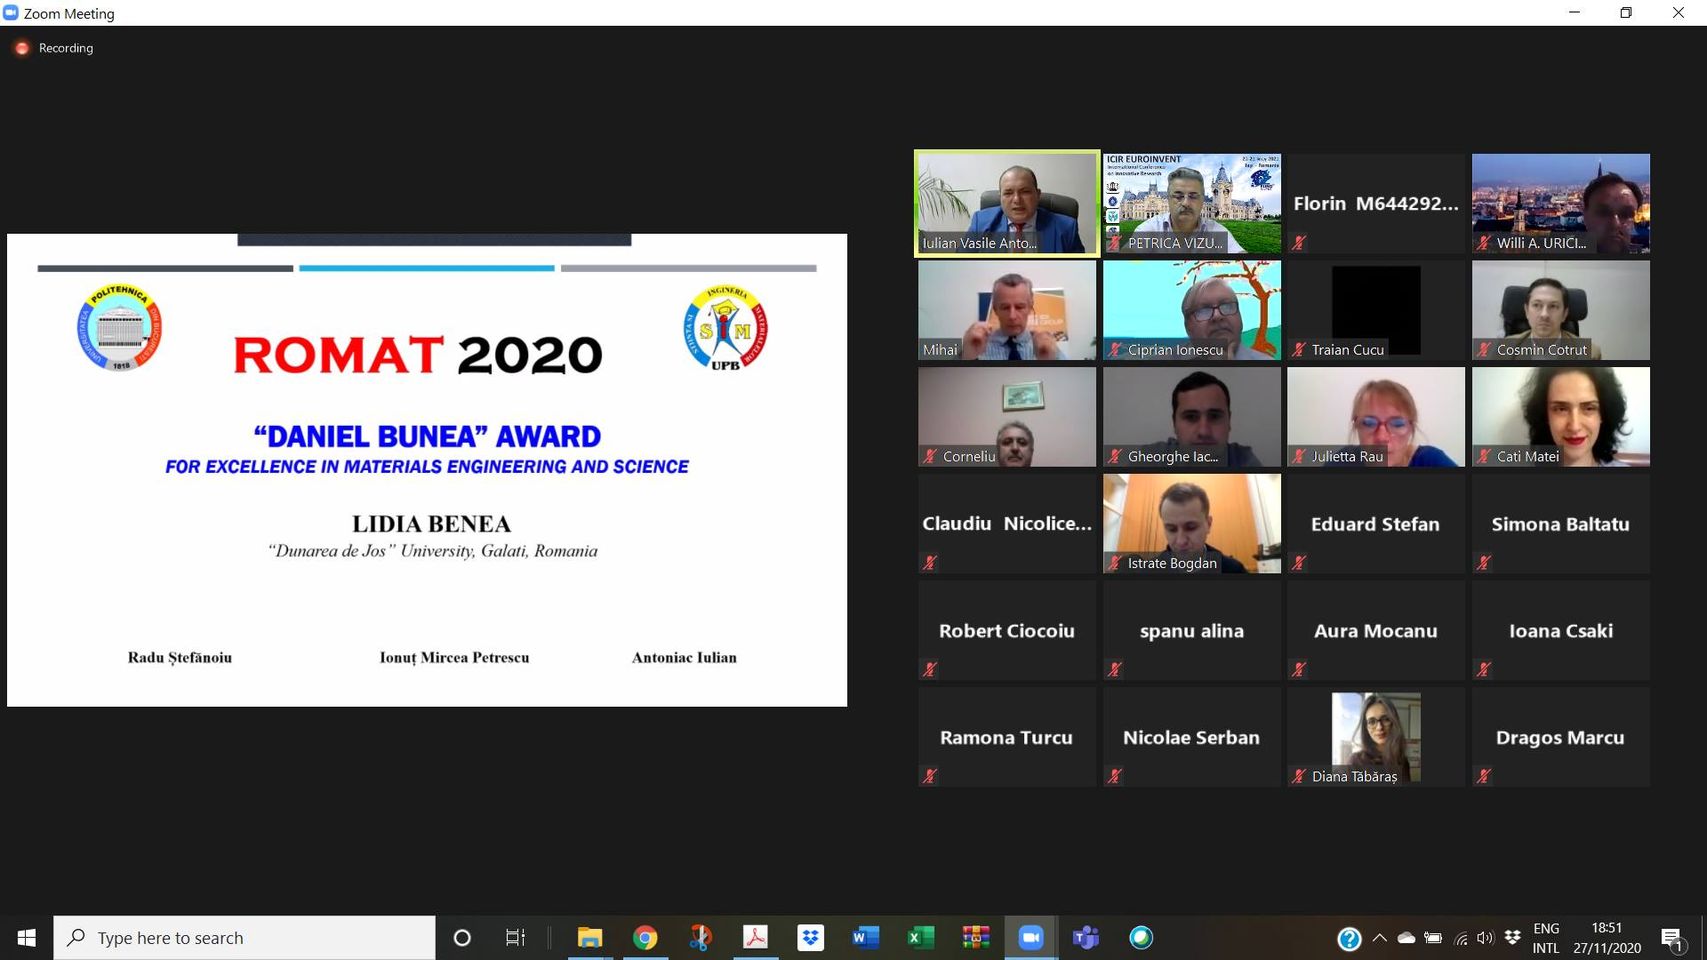Image resolution: width=1707 pixels, height=960 pixels.
Task: Open the Windows Start menu
Action: 27,938
